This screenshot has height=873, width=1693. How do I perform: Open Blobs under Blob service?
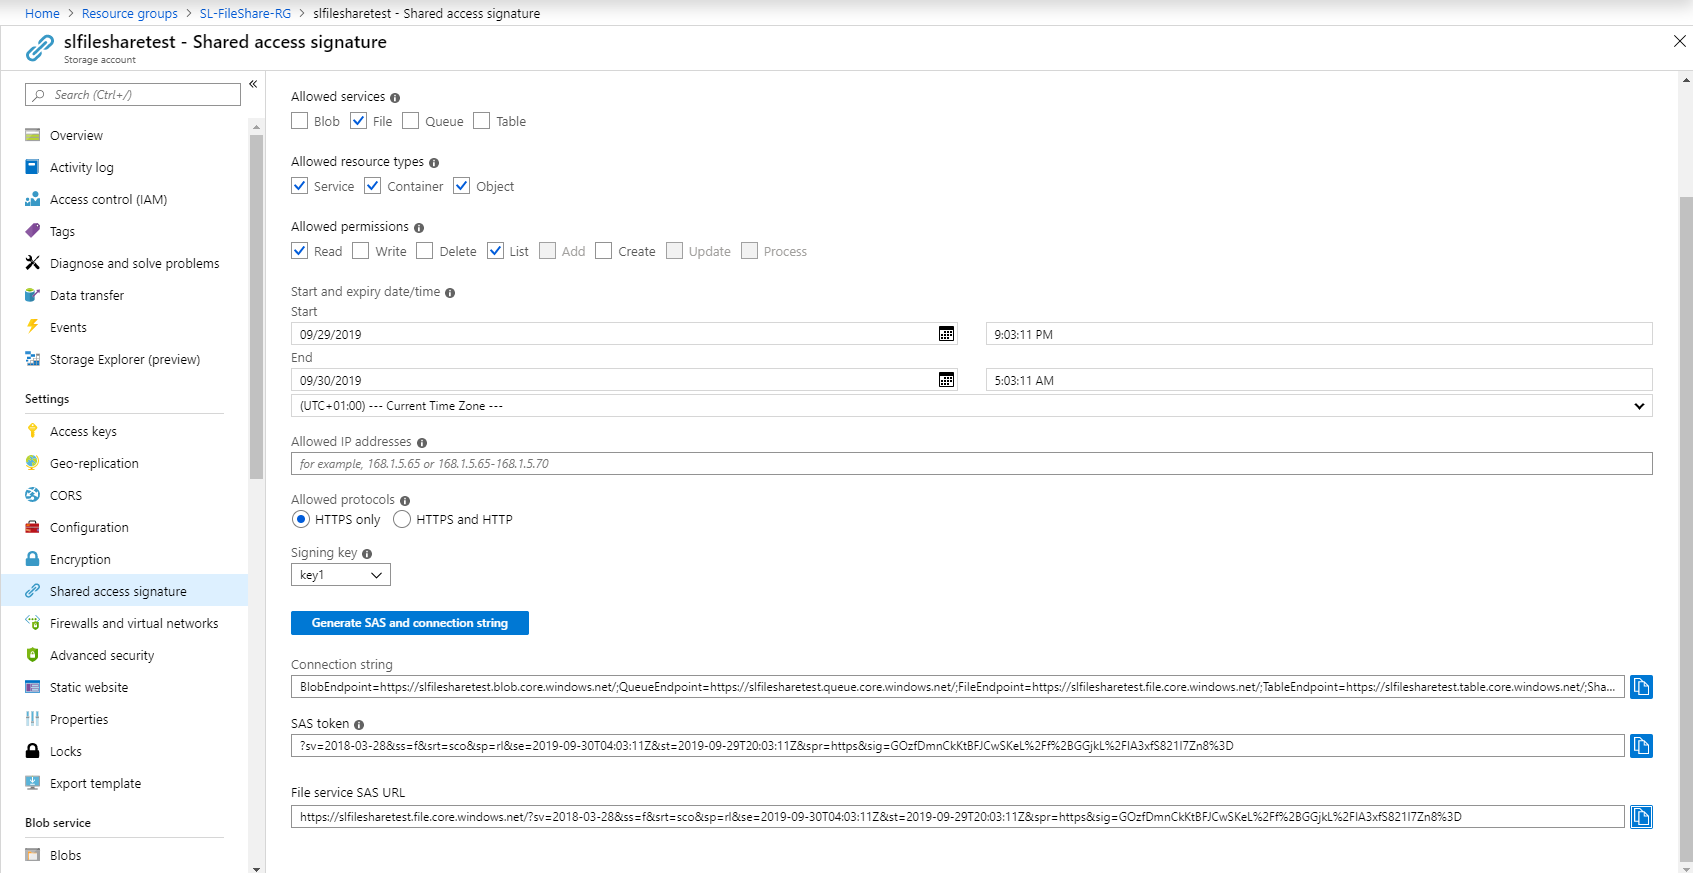tap(65, 855)
